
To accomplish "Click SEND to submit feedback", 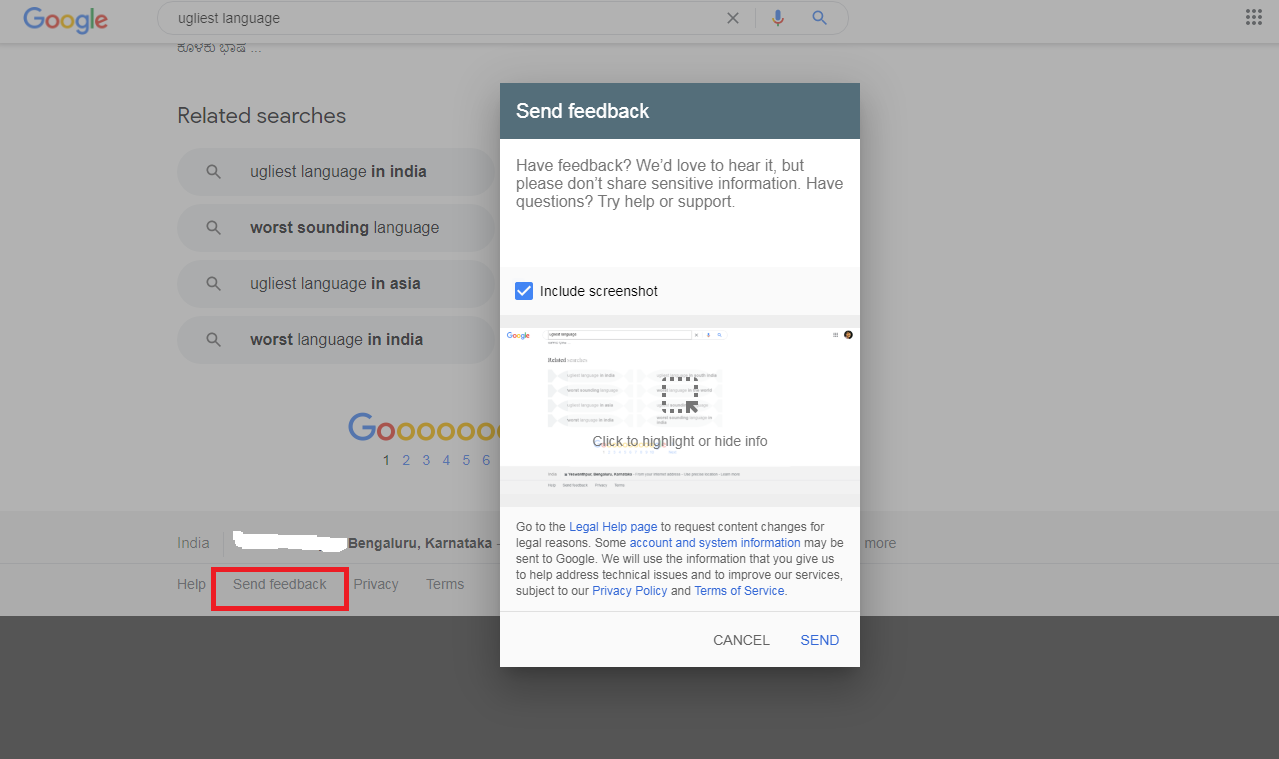I will tap(820, 640).
